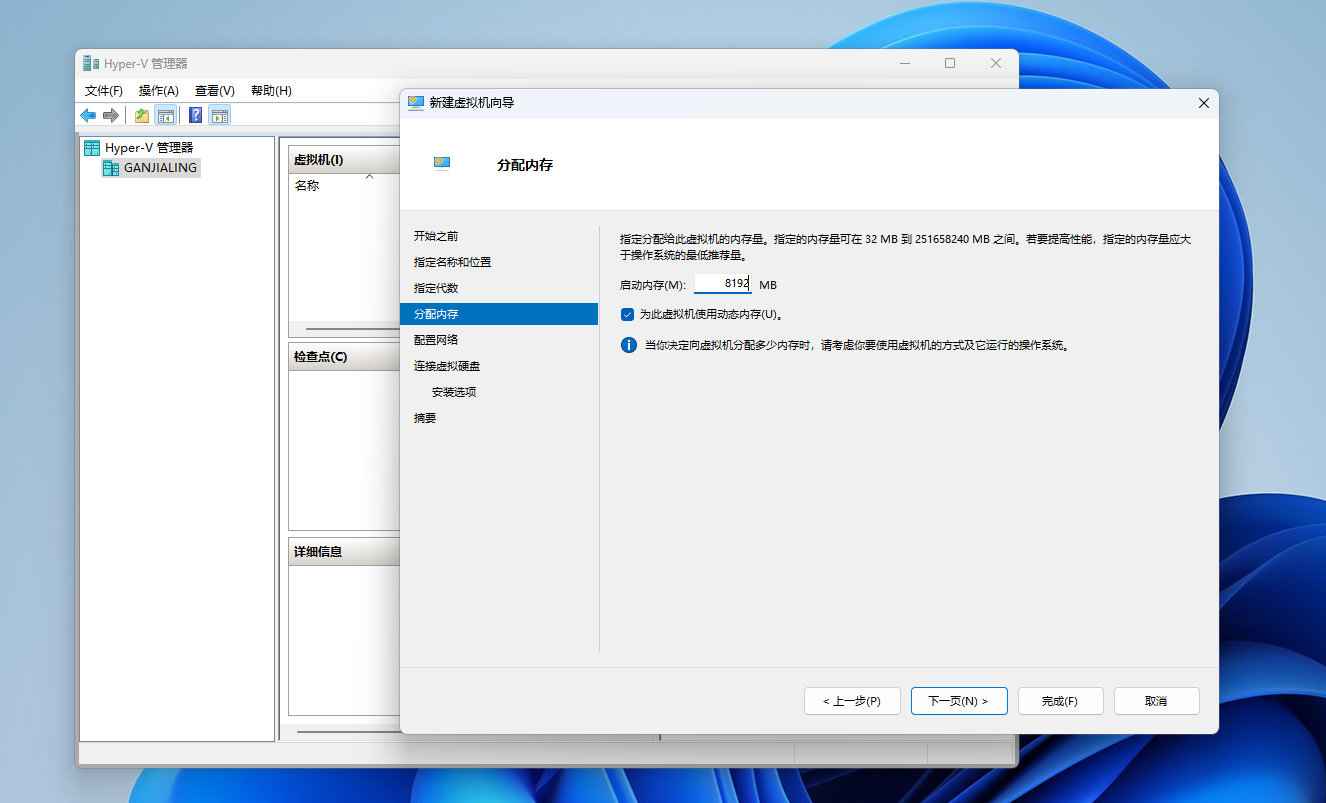
Task: Click the 详细信息 panel header
Action: (345, 552)
